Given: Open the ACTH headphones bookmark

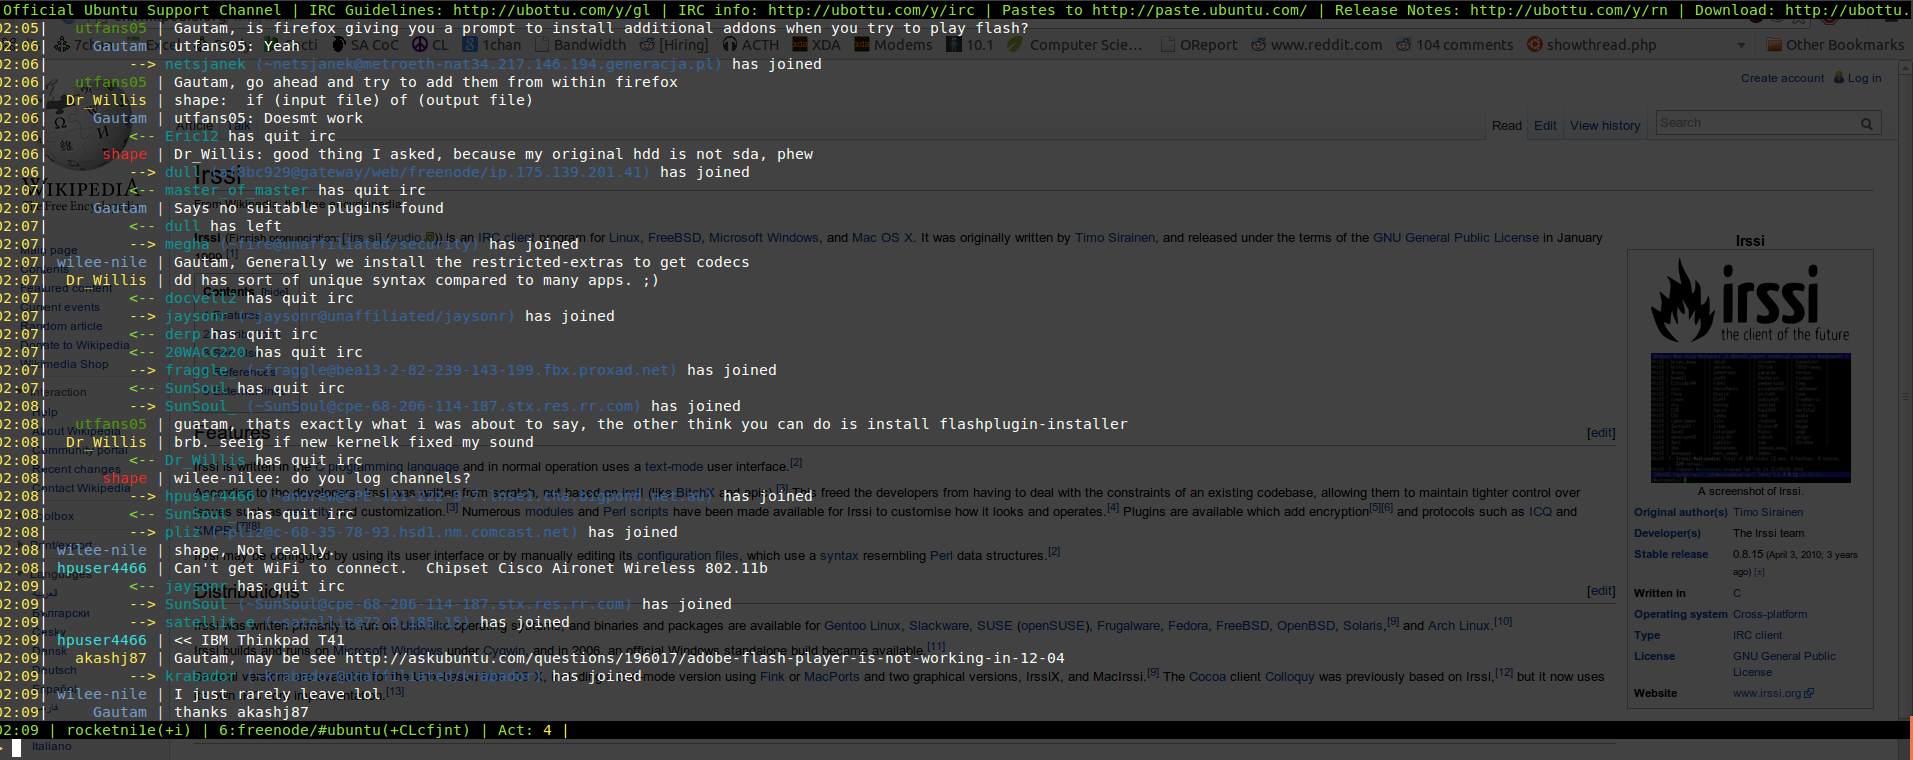Looking at the screenshot, I should tap(751, 45).
